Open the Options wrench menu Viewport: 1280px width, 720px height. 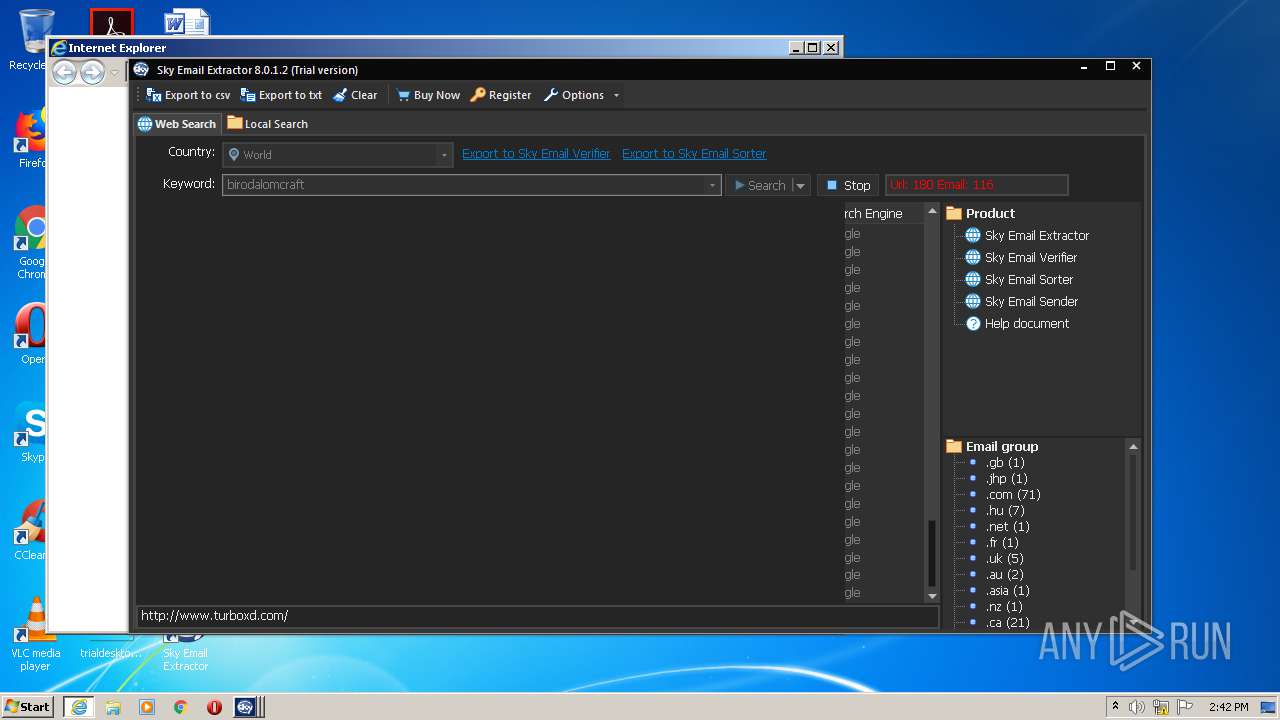coord(574,95)
